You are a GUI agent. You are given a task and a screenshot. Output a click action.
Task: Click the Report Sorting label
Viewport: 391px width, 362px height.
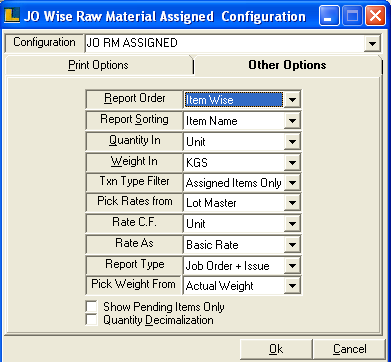[x=134, y=120]
